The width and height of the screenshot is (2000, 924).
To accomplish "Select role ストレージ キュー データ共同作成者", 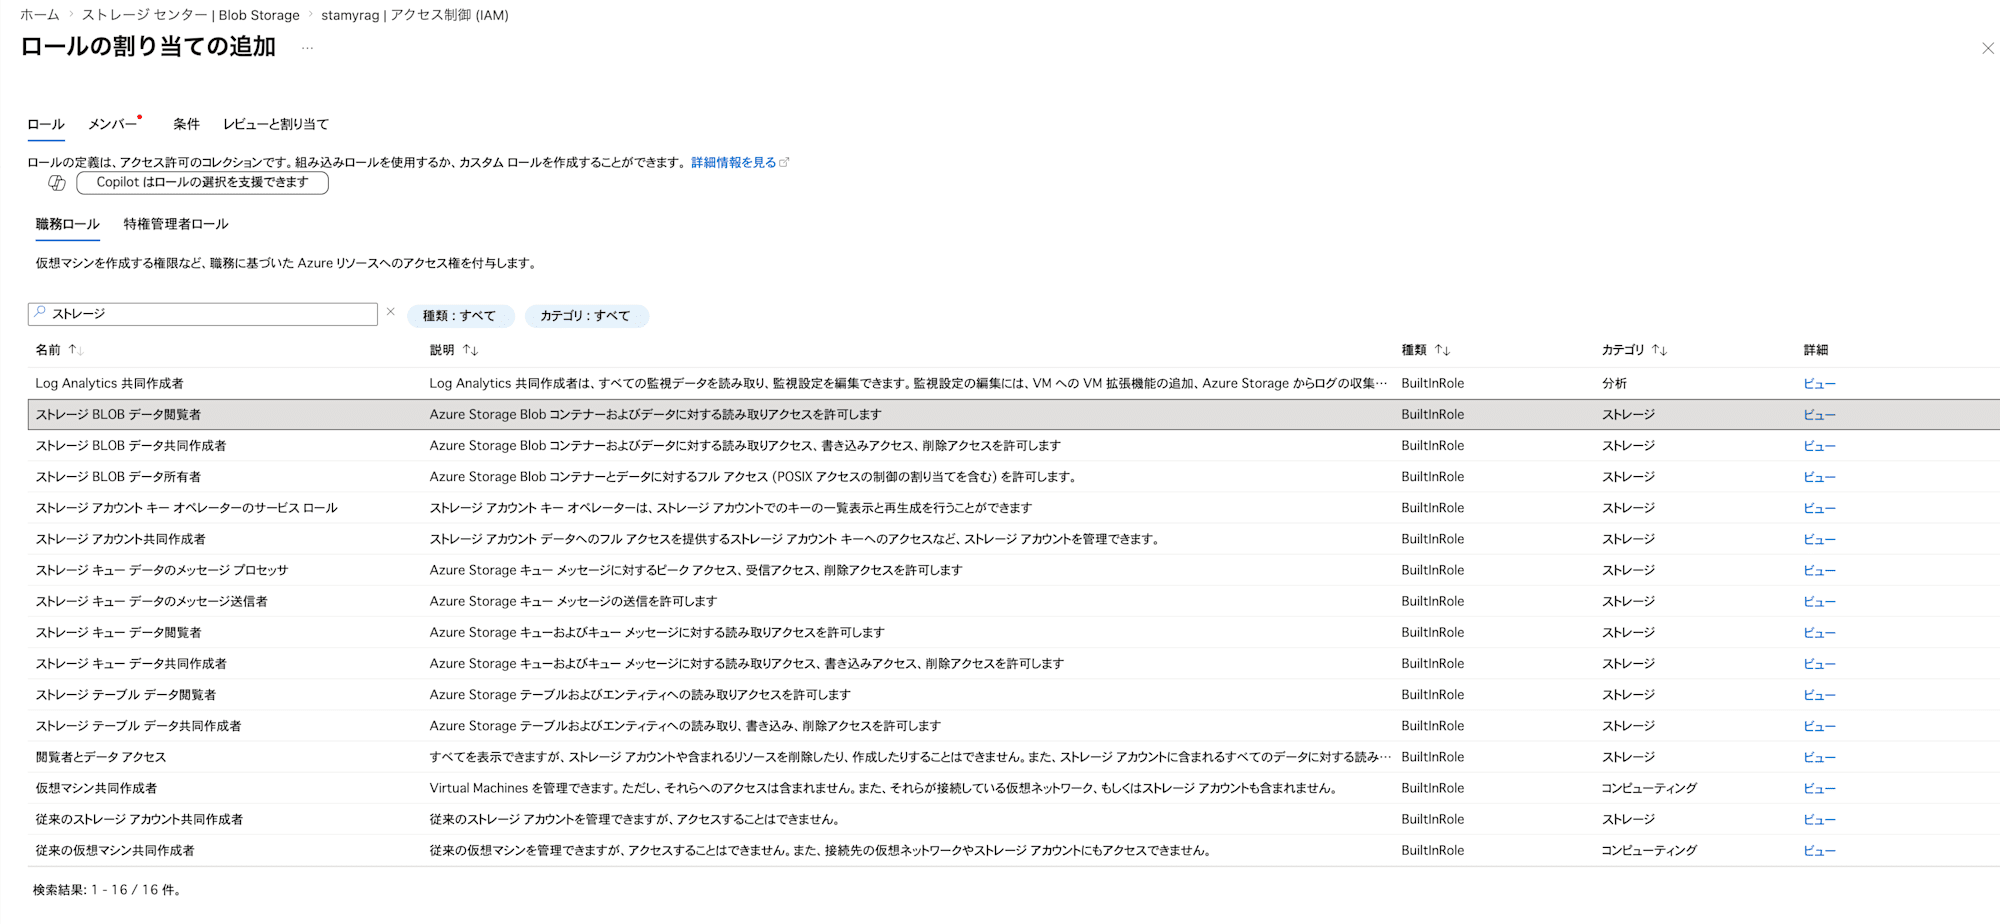I will pyautogui.click(x=132, y=663).
